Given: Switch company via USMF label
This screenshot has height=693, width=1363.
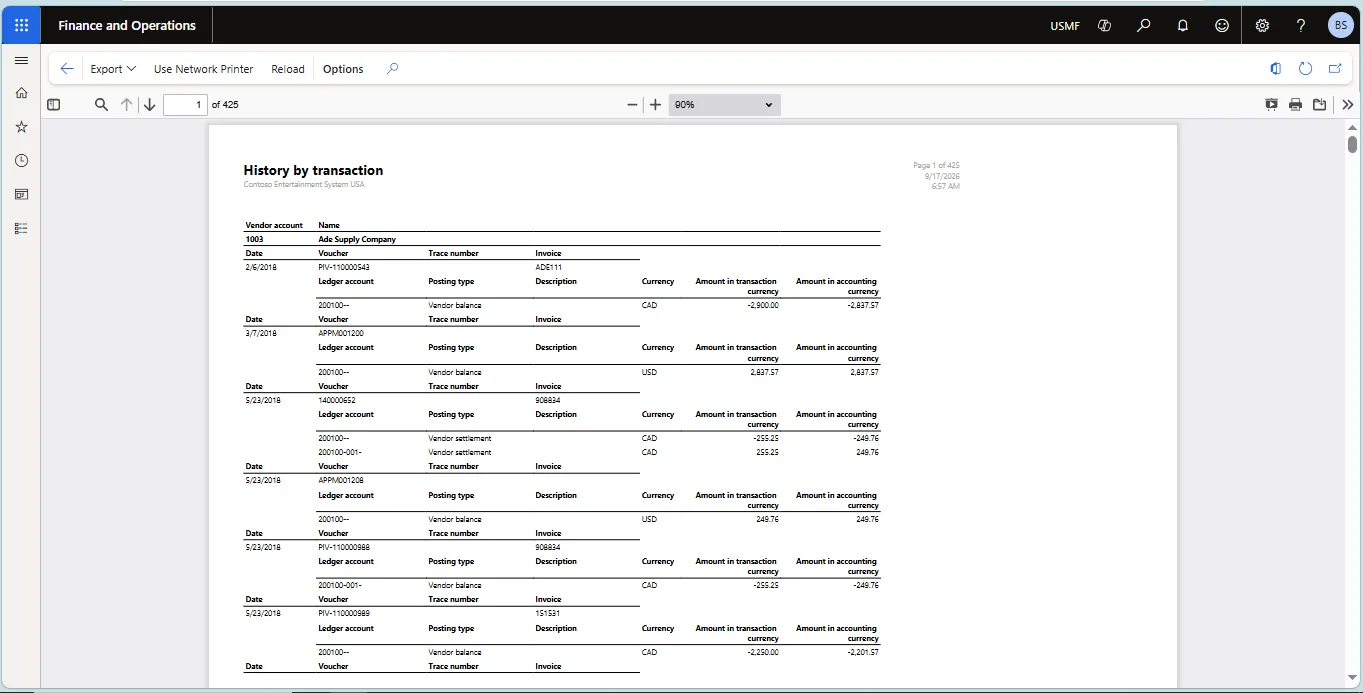Looking at the screenshot, I should pos(1065,26).
